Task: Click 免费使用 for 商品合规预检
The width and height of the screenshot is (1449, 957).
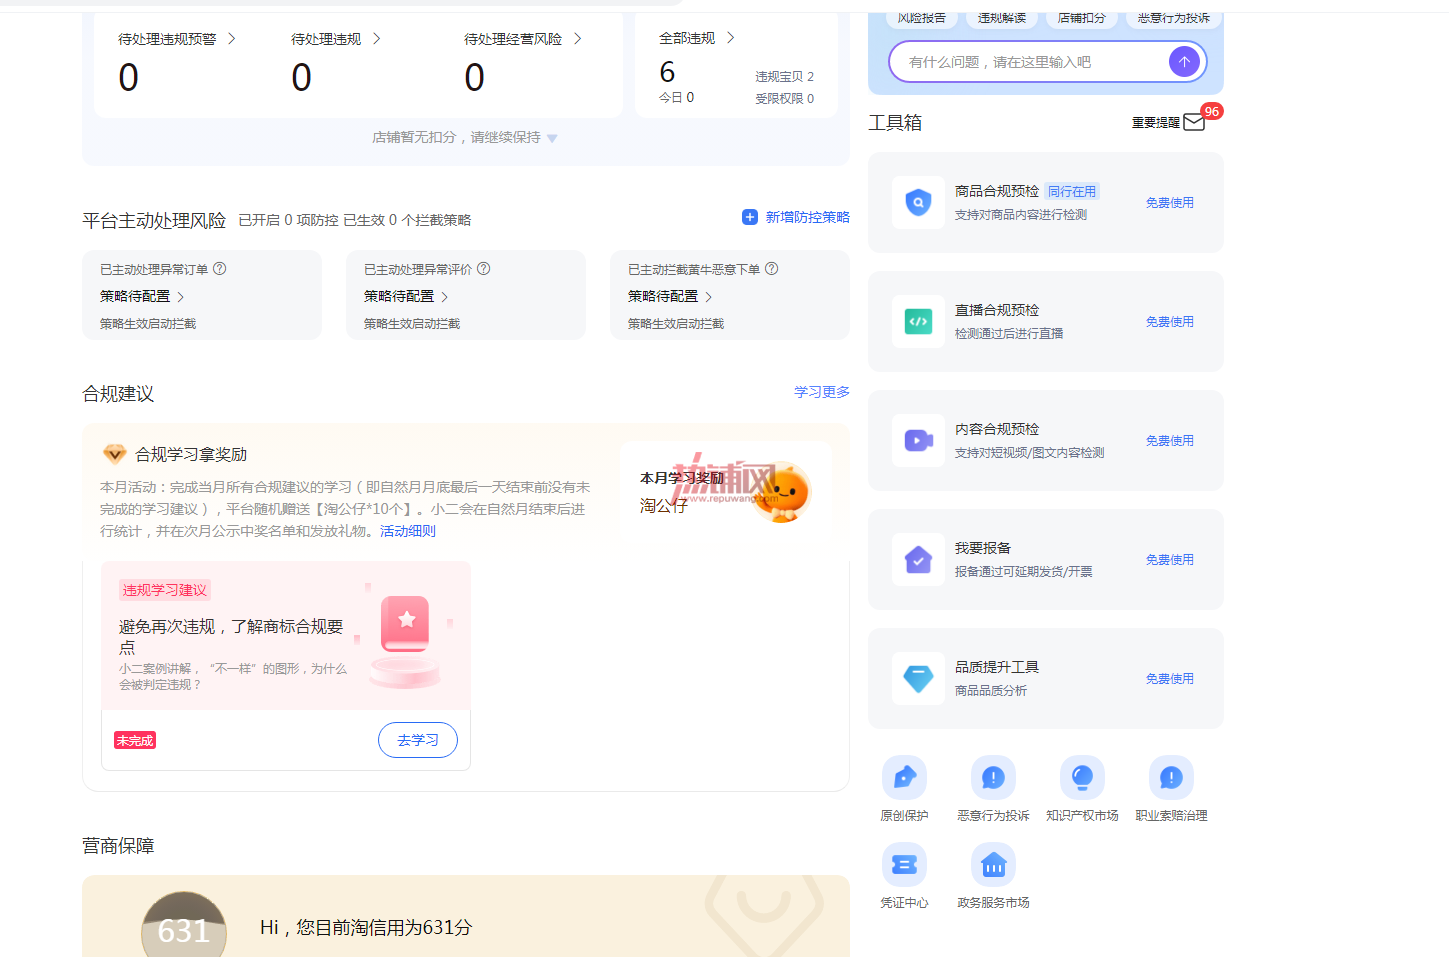Action: [x=1170, y=203]
